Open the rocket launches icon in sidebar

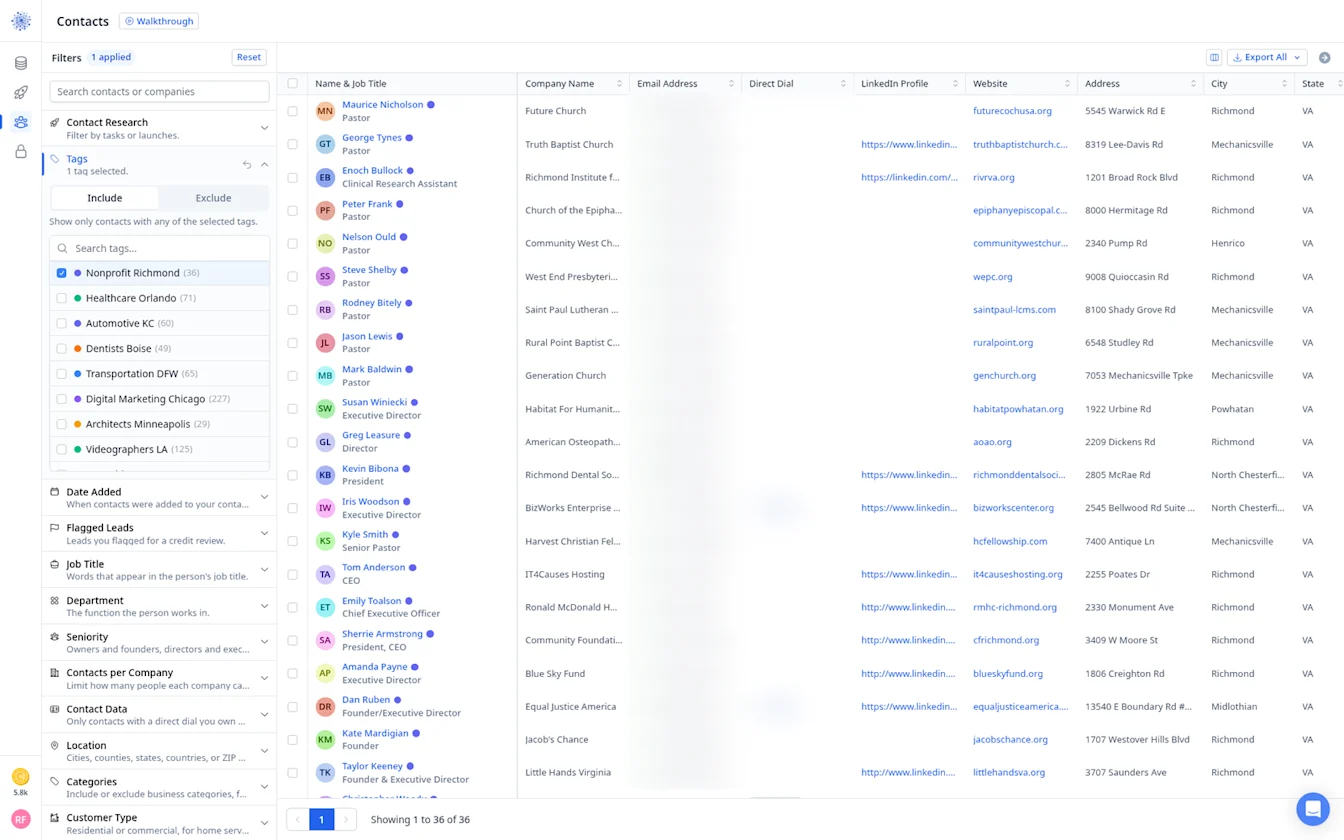click(x=21, y=92)
